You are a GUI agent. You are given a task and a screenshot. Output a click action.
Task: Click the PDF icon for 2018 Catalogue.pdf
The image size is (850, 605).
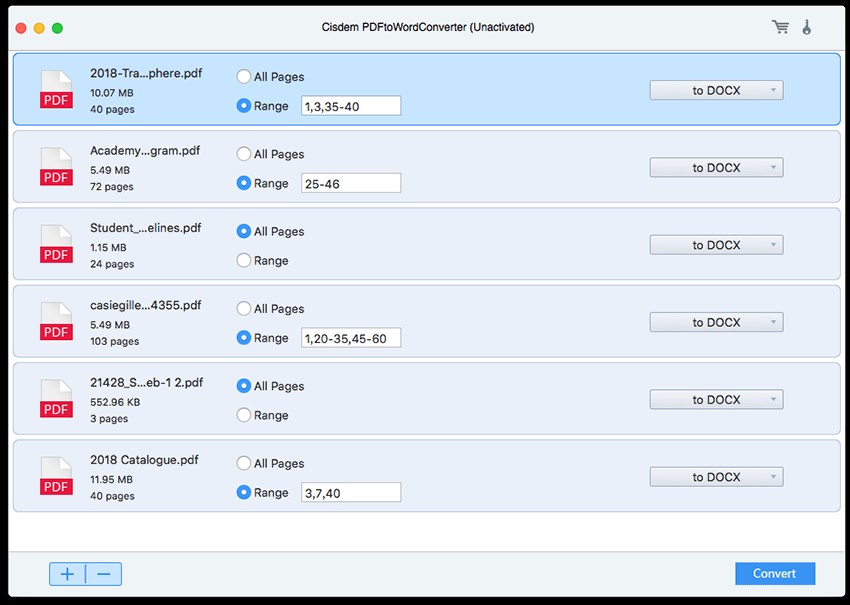point(56,476)
